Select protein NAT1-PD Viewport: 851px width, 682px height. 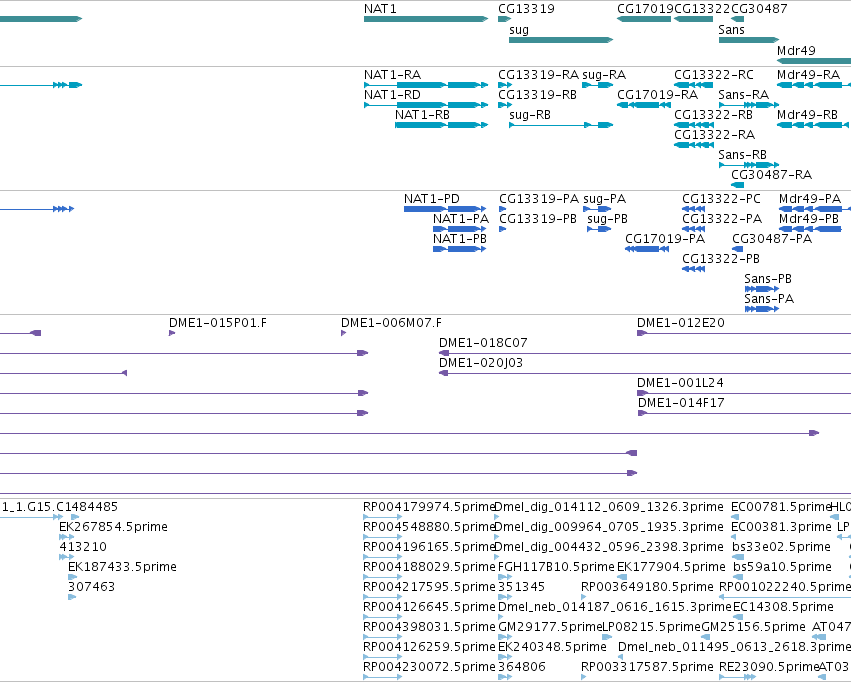click(445, 209)
